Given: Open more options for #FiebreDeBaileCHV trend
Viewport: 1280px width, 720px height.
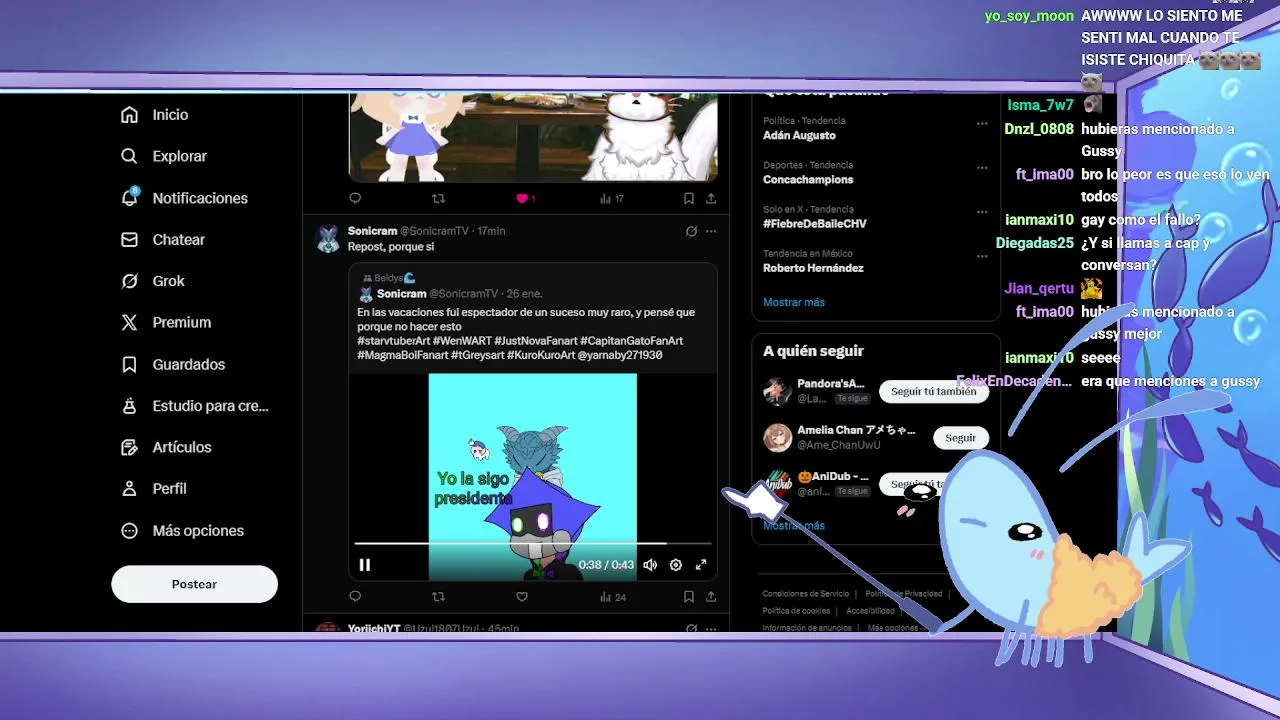Looking at the screenshot, I should pos(982,212).
